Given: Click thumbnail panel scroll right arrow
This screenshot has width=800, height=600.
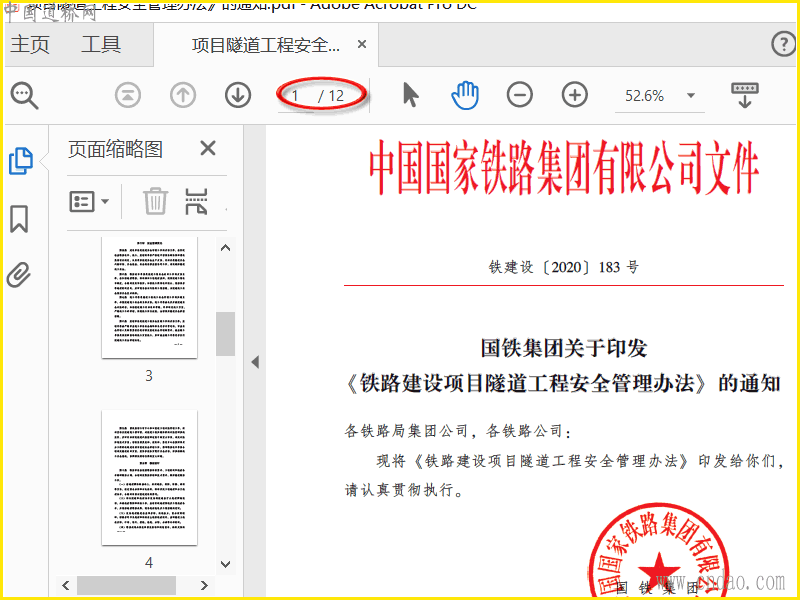Looking at the screenshot, I should coord(204,585).
